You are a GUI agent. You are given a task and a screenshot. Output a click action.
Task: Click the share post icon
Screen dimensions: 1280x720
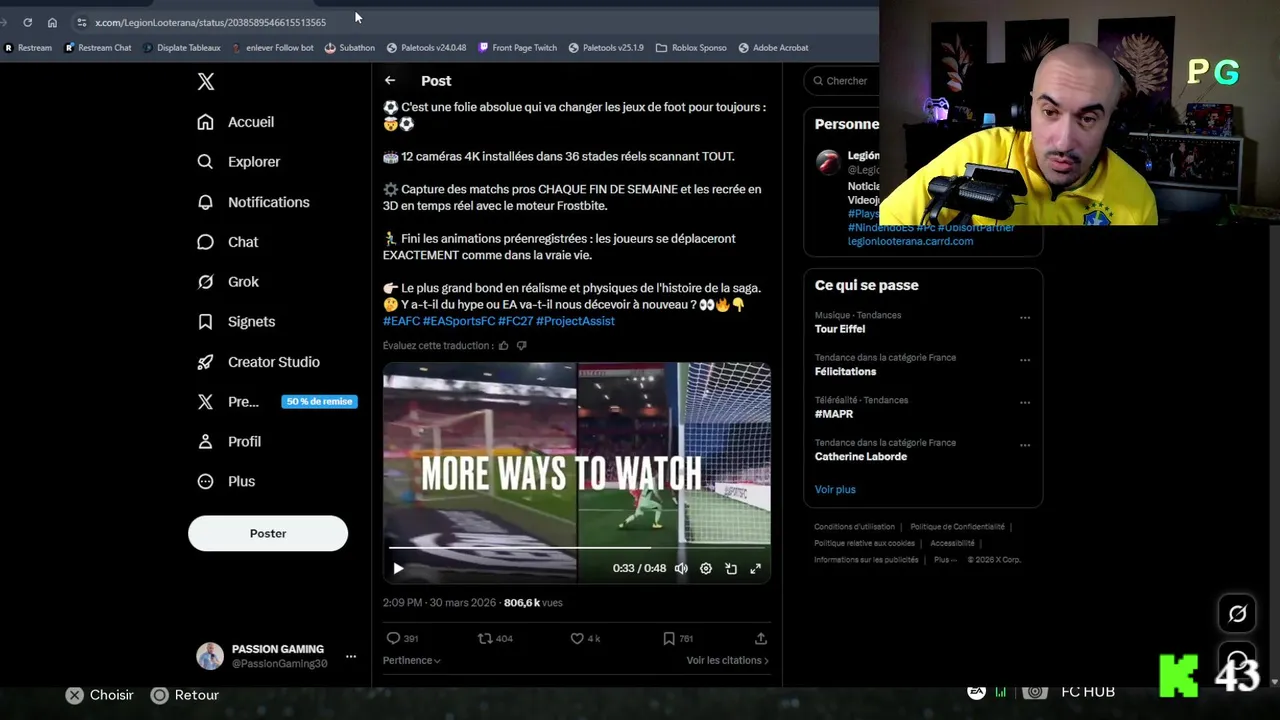(761, 638)
